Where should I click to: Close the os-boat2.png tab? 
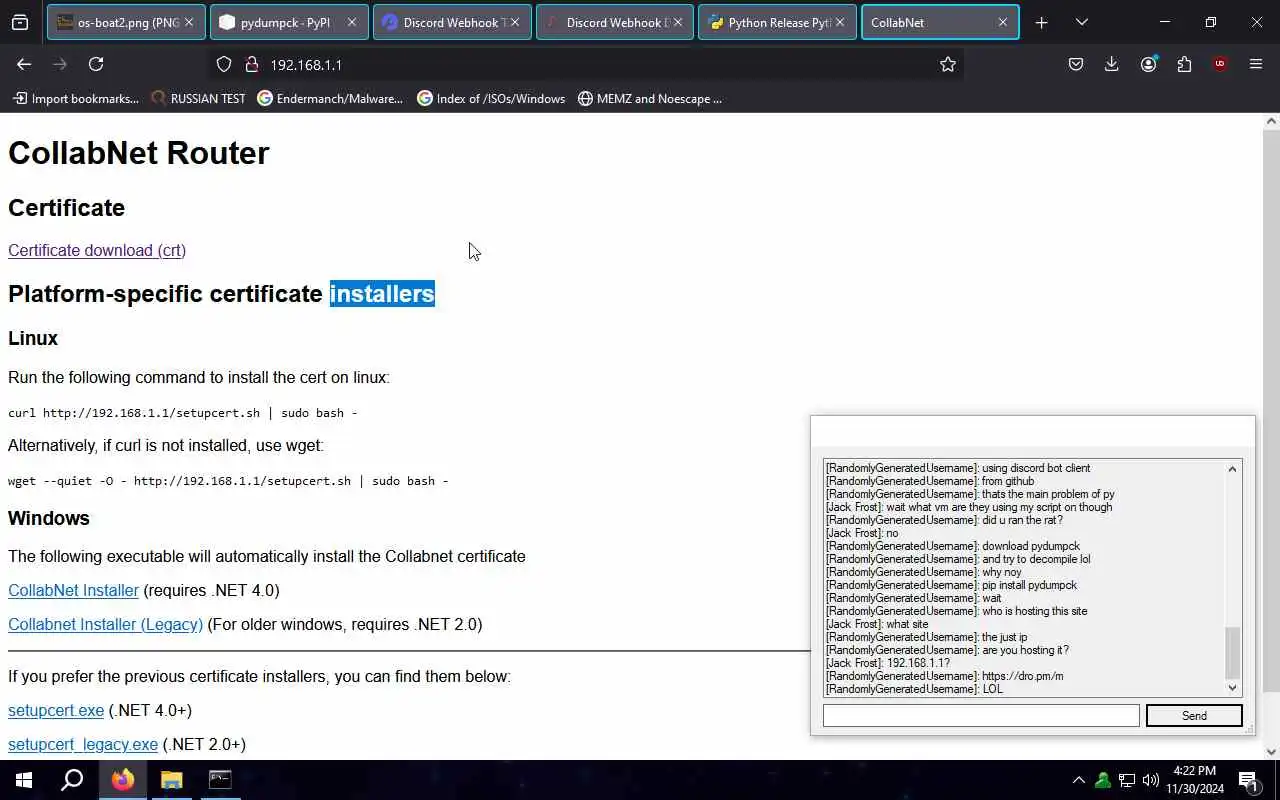(189, 22)
